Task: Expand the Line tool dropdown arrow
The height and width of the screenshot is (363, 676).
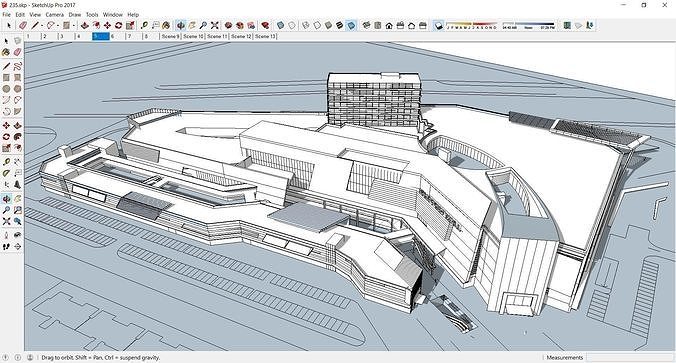Action: (x=42, y=25)
